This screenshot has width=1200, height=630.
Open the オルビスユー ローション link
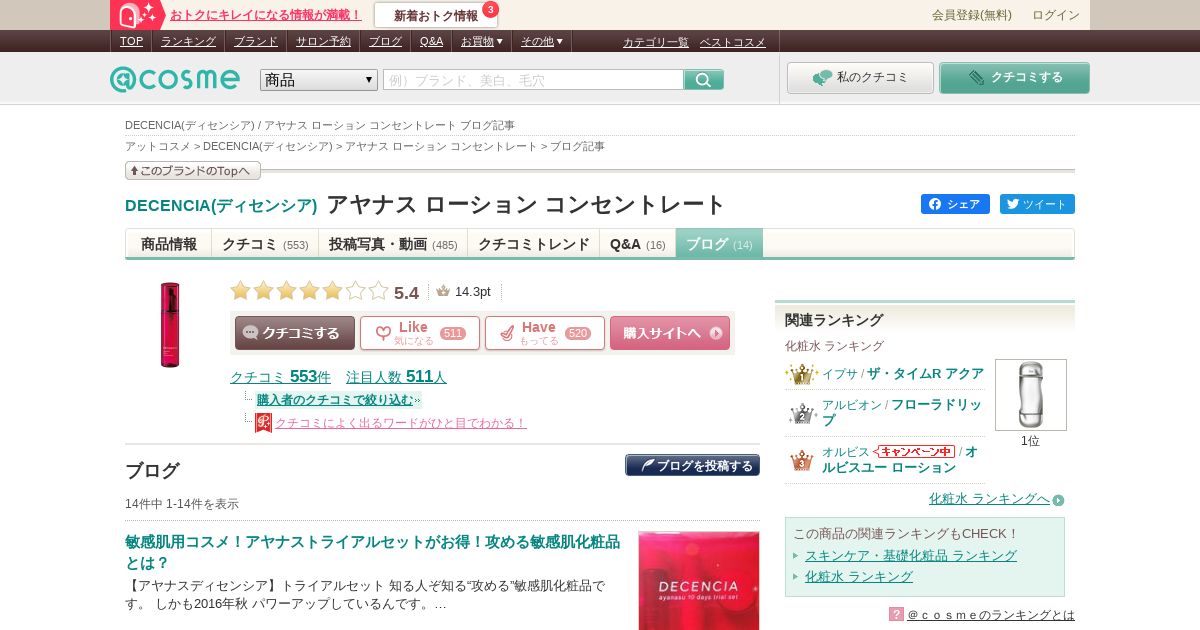pos(900,460)
